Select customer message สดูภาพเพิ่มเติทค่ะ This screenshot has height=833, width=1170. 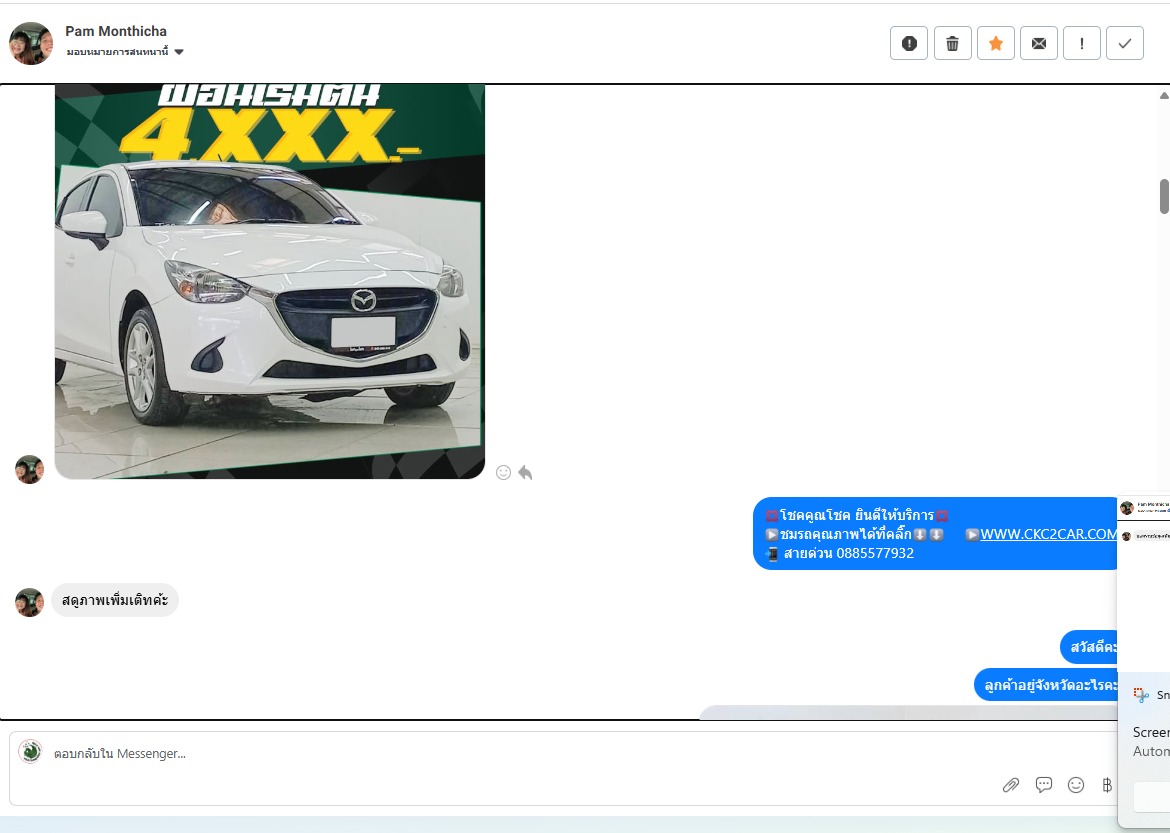pyautogui.click(x=115, y=600)
